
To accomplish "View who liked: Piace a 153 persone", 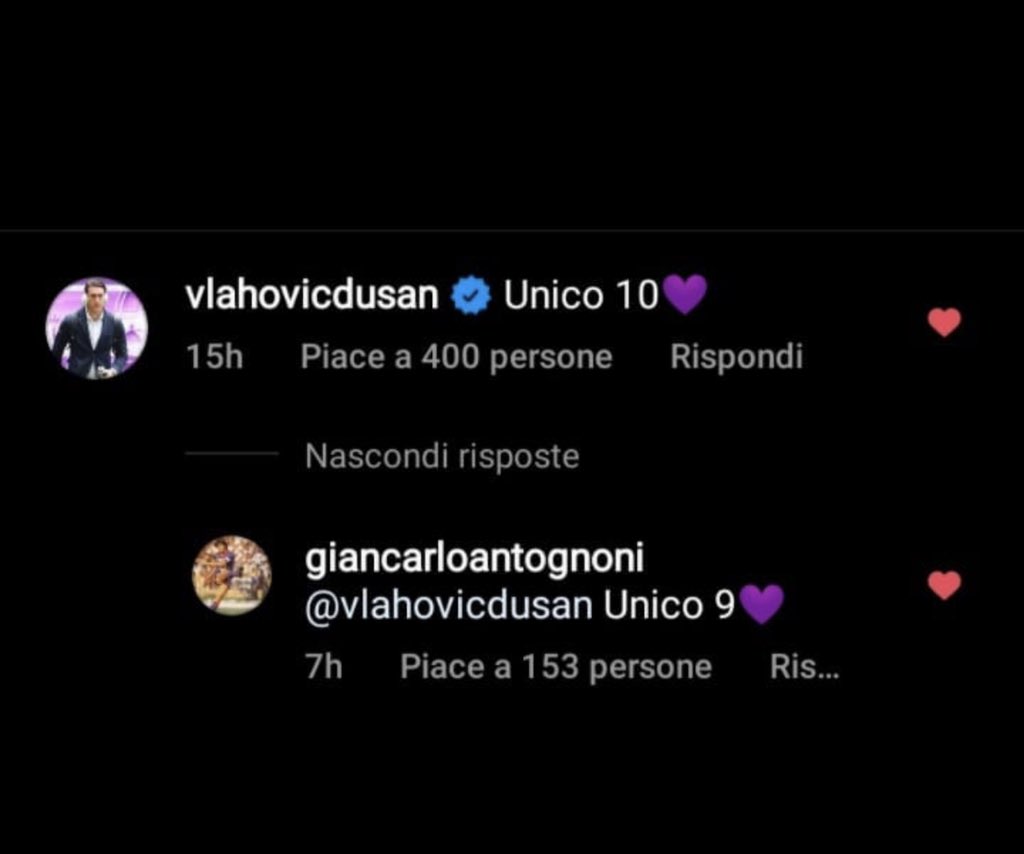I will pos(556,667).
